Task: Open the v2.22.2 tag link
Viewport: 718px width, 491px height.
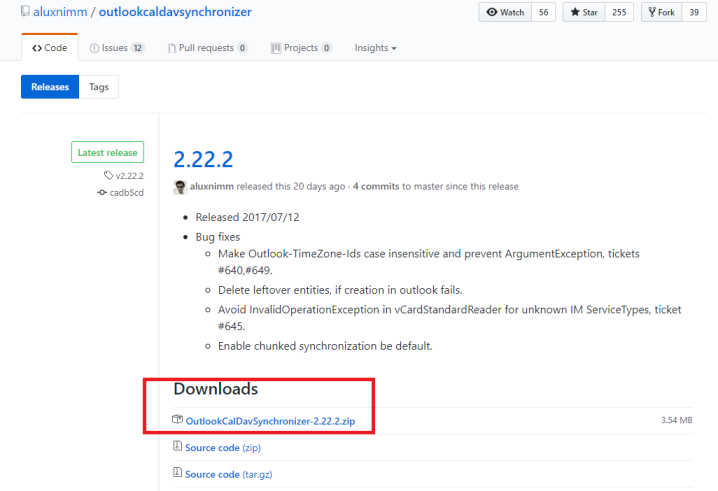Action: 130,175
